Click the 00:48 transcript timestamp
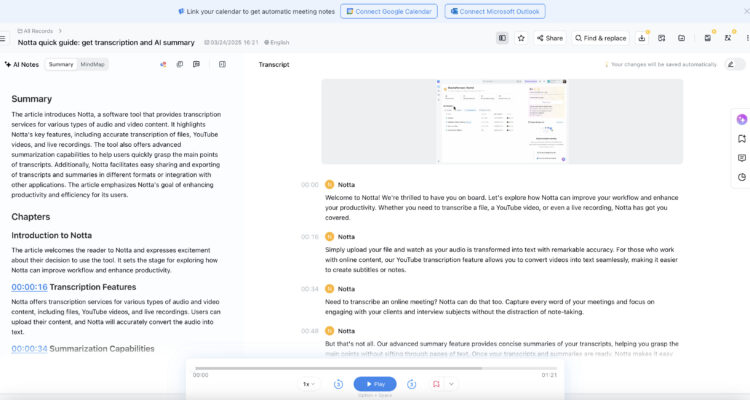 point(309,331)
